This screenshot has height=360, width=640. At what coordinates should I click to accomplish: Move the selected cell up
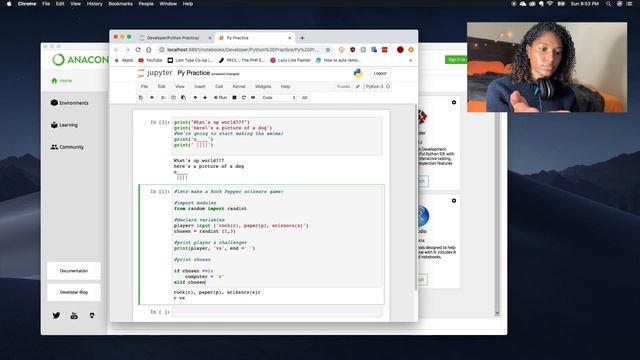(x=195, y=98)
